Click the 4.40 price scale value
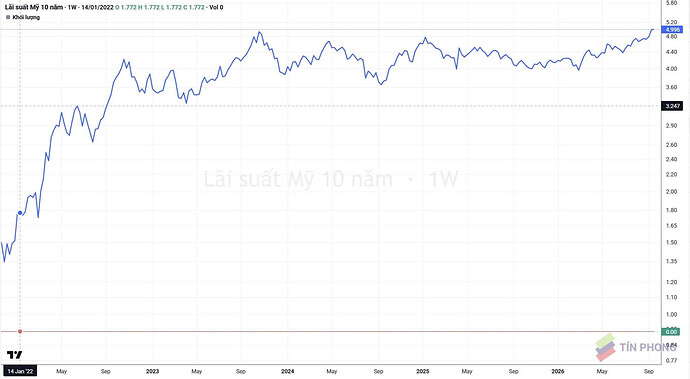 pyautogui.click(x=672, y=52)
